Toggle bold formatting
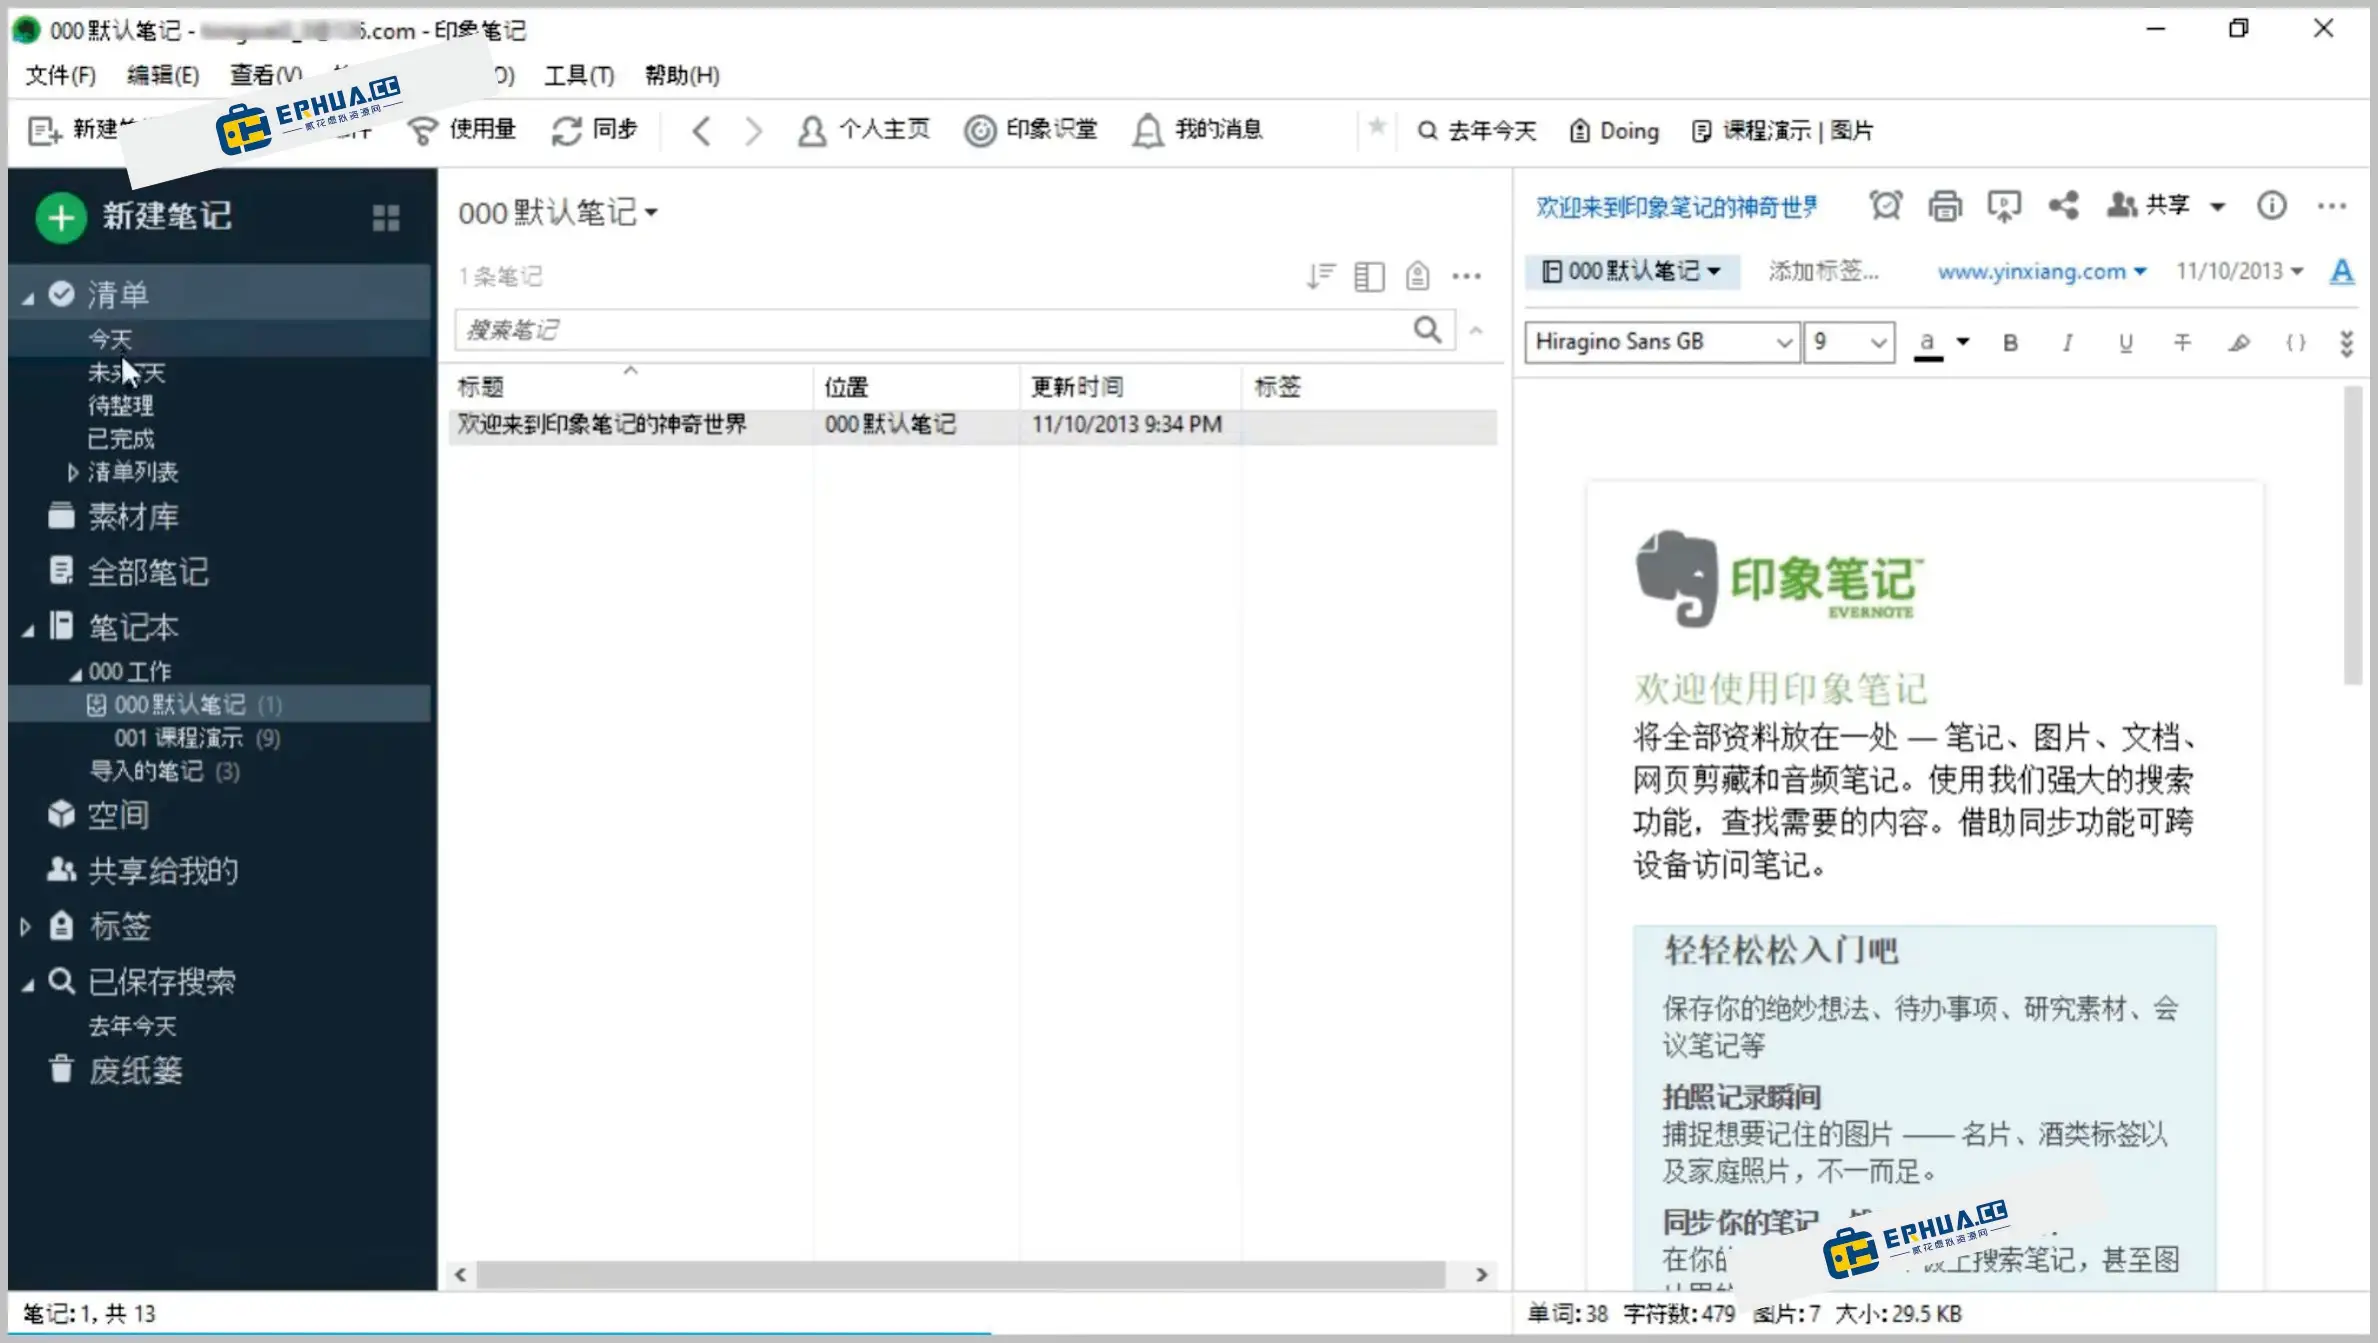2378x1343 pixels. (2010, 343)
